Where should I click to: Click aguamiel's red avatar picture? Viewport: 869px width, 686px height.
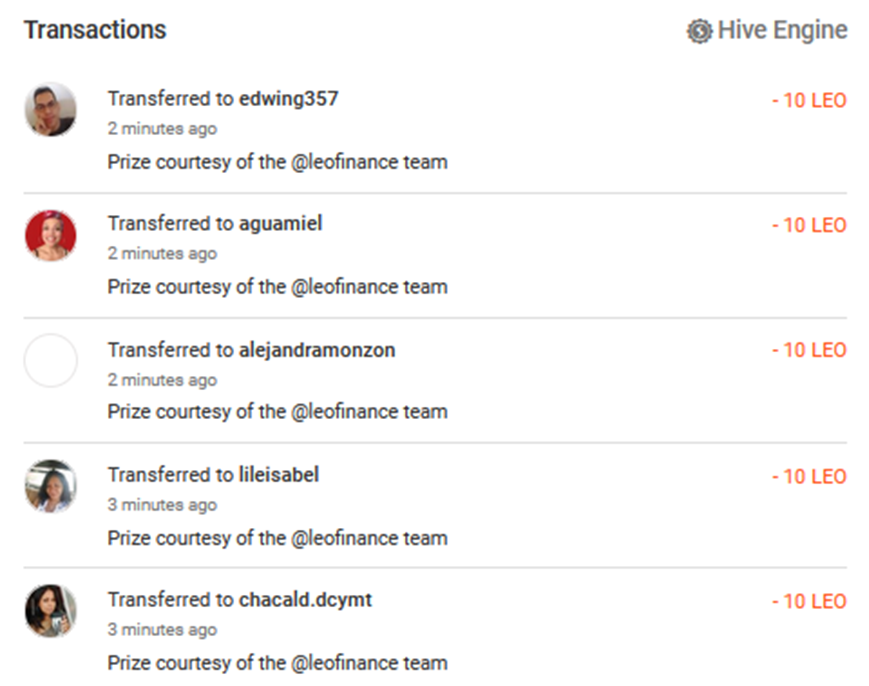point(51,235)
